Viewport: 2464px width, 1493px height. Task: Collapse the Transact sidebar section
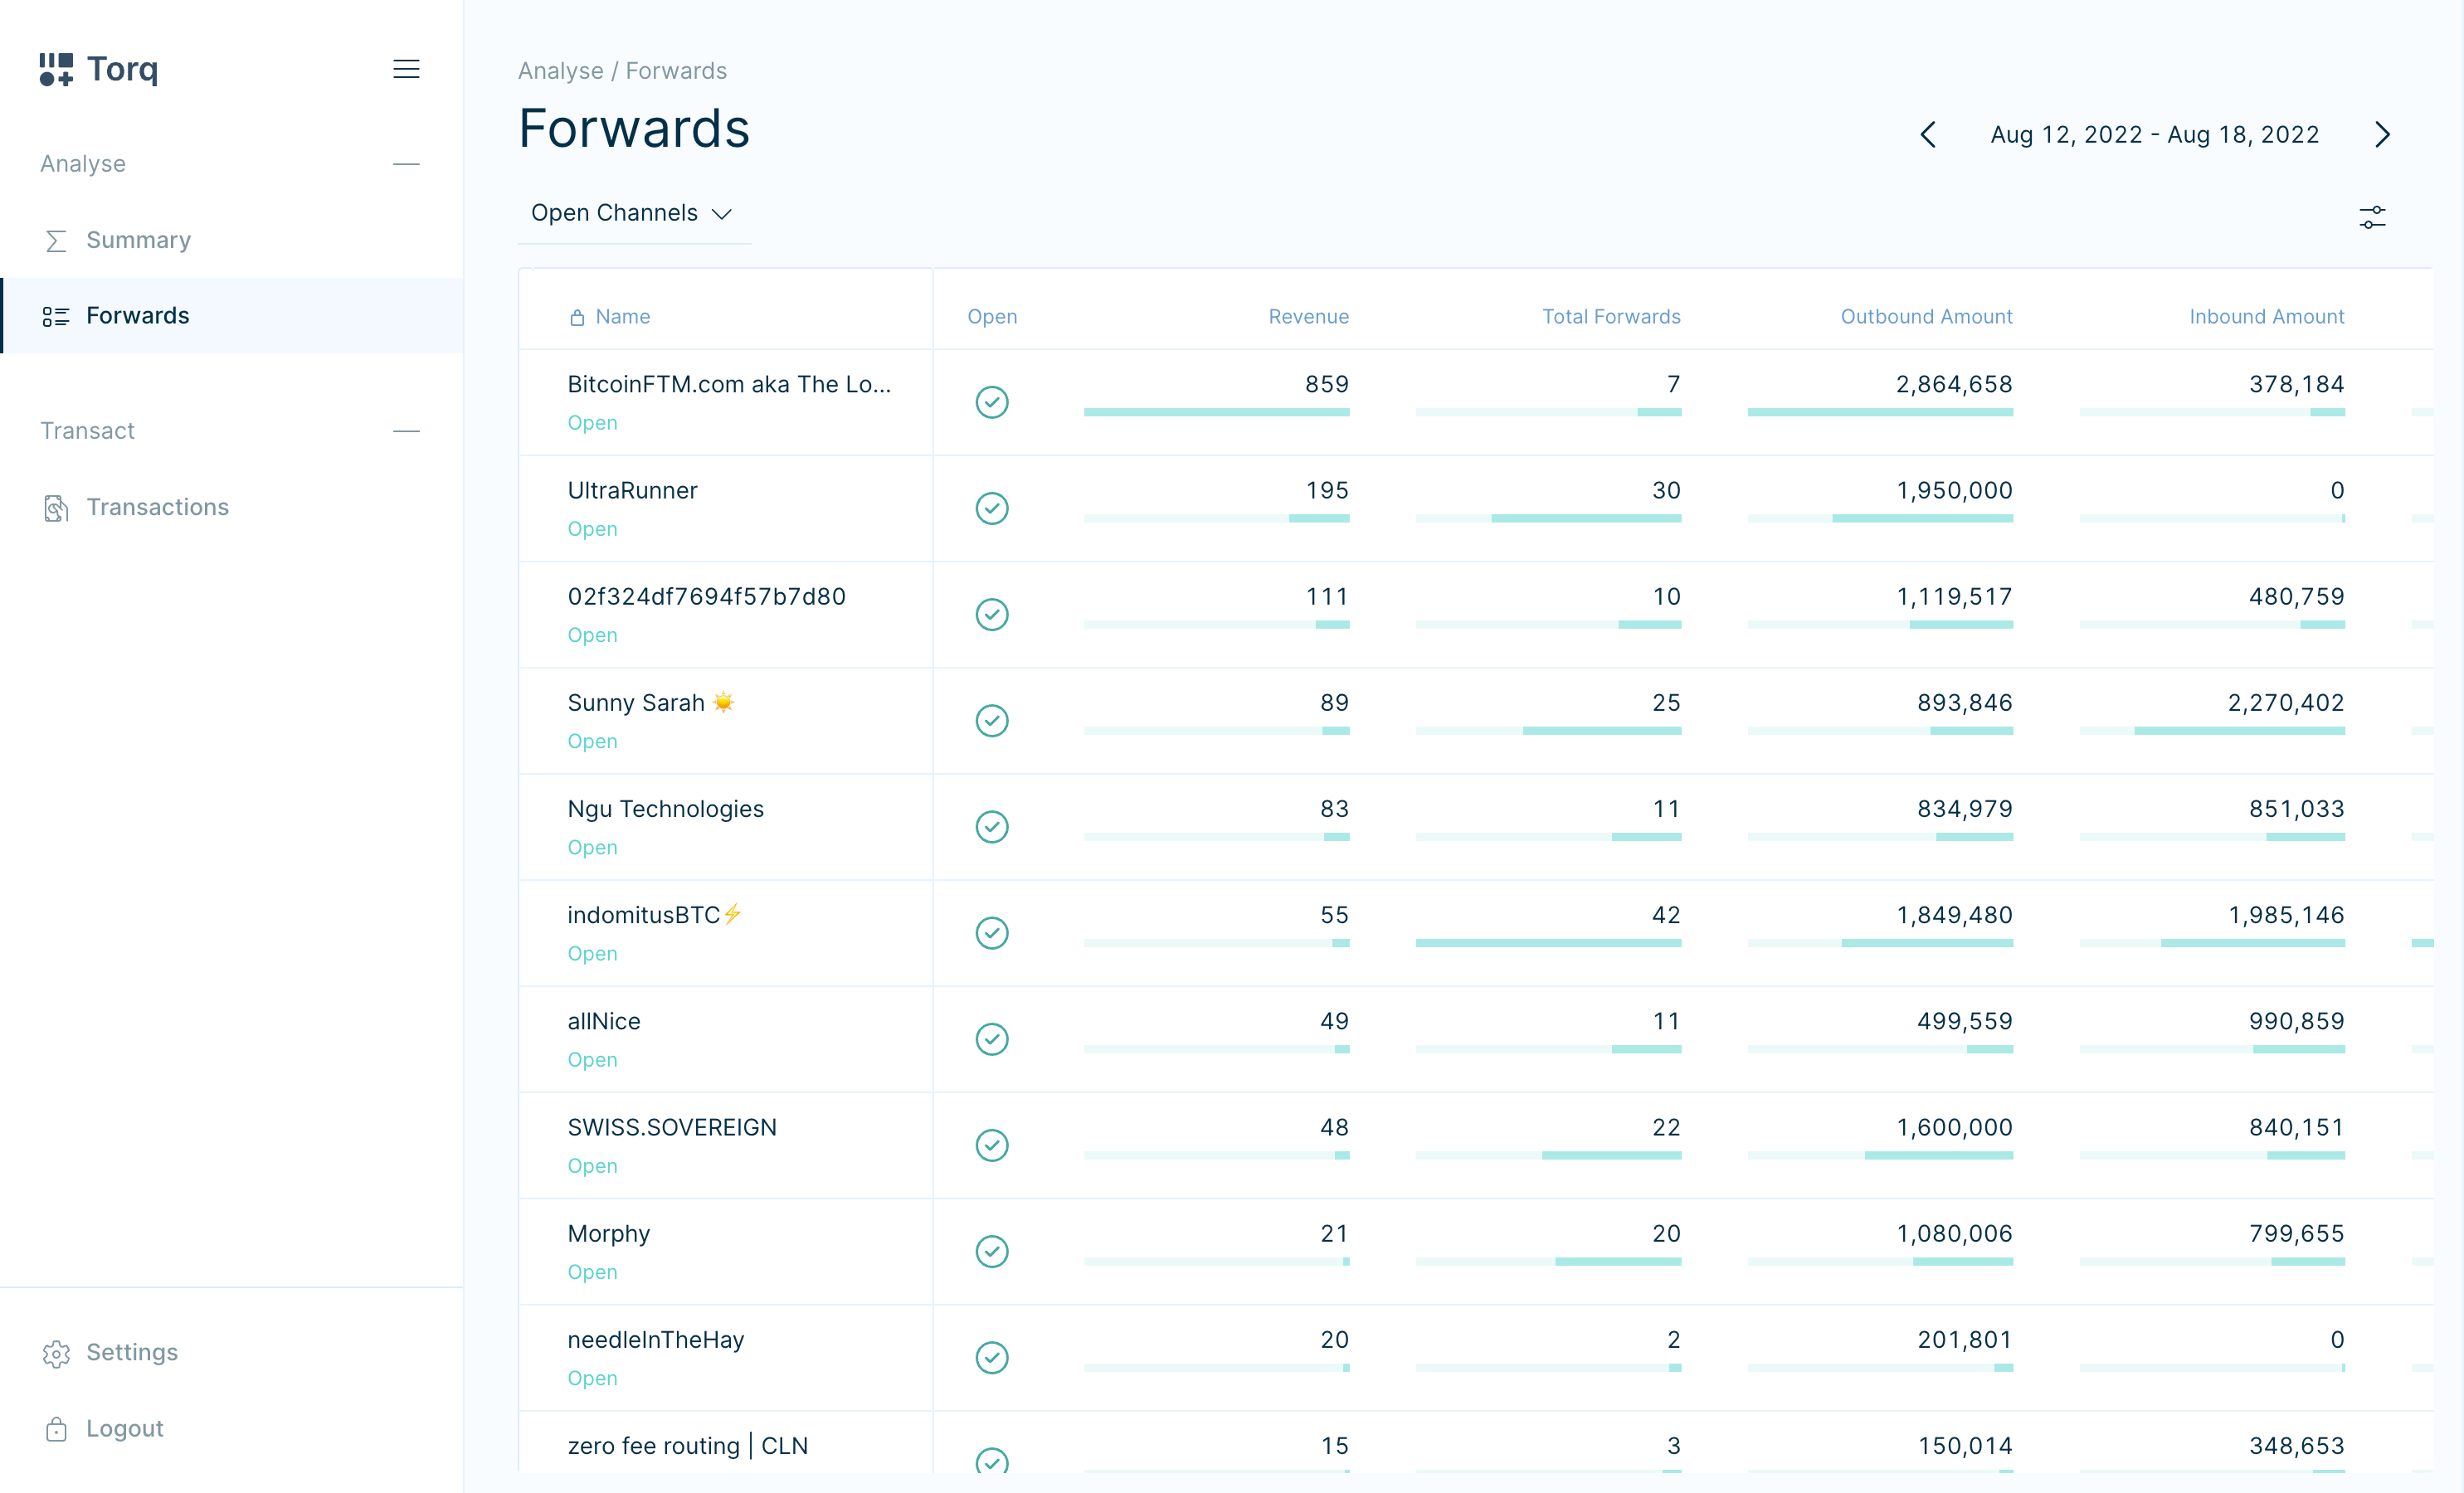point(406,431)
